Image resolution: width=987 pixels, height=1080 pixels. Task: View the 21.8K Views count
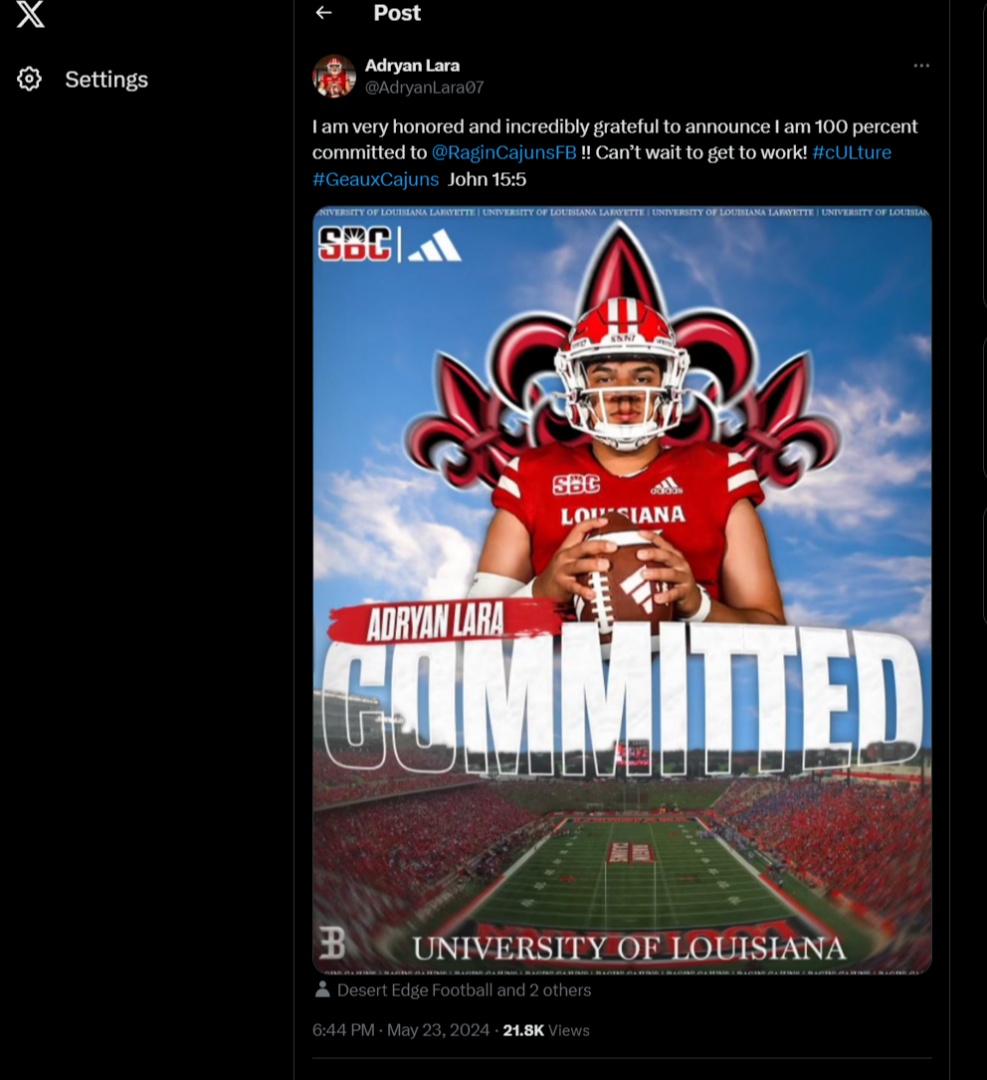click(x=546, y=1030)
